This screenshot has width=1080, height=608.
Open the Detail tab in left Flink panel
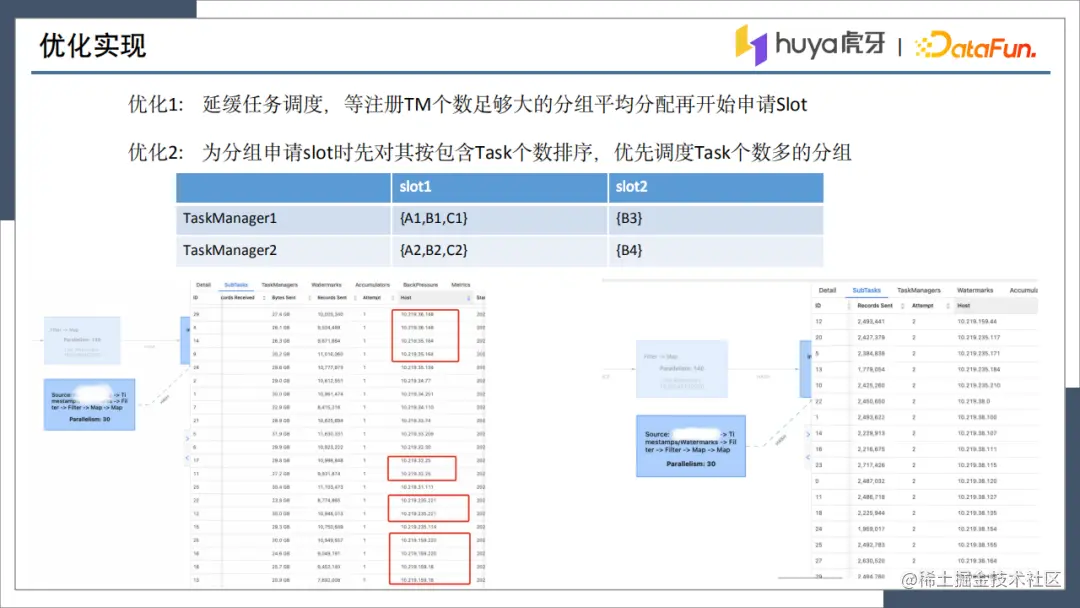pos(203,284)
